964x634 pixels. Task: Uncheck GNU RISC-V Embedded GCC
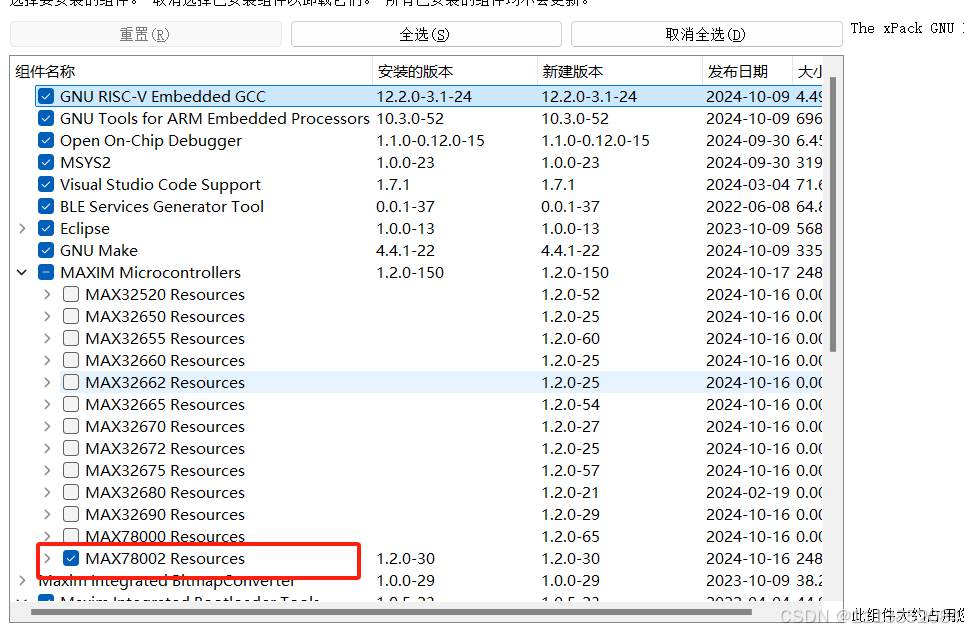[45, 96]
